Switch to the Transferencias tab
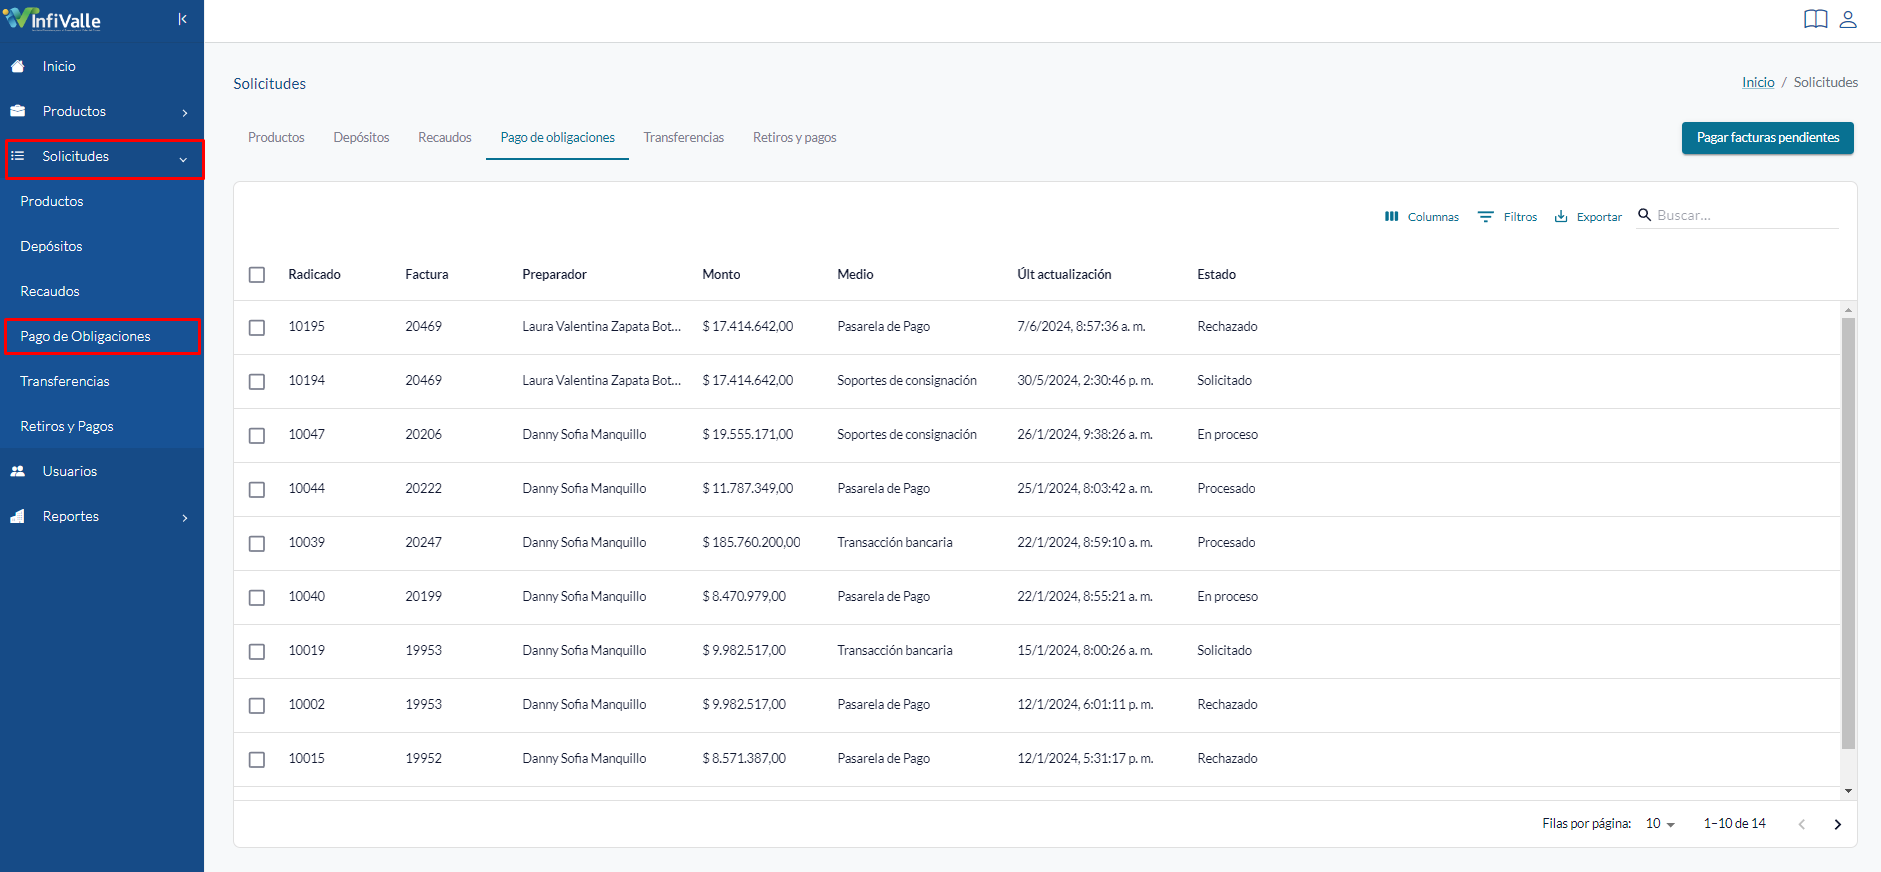 (684, 137)
